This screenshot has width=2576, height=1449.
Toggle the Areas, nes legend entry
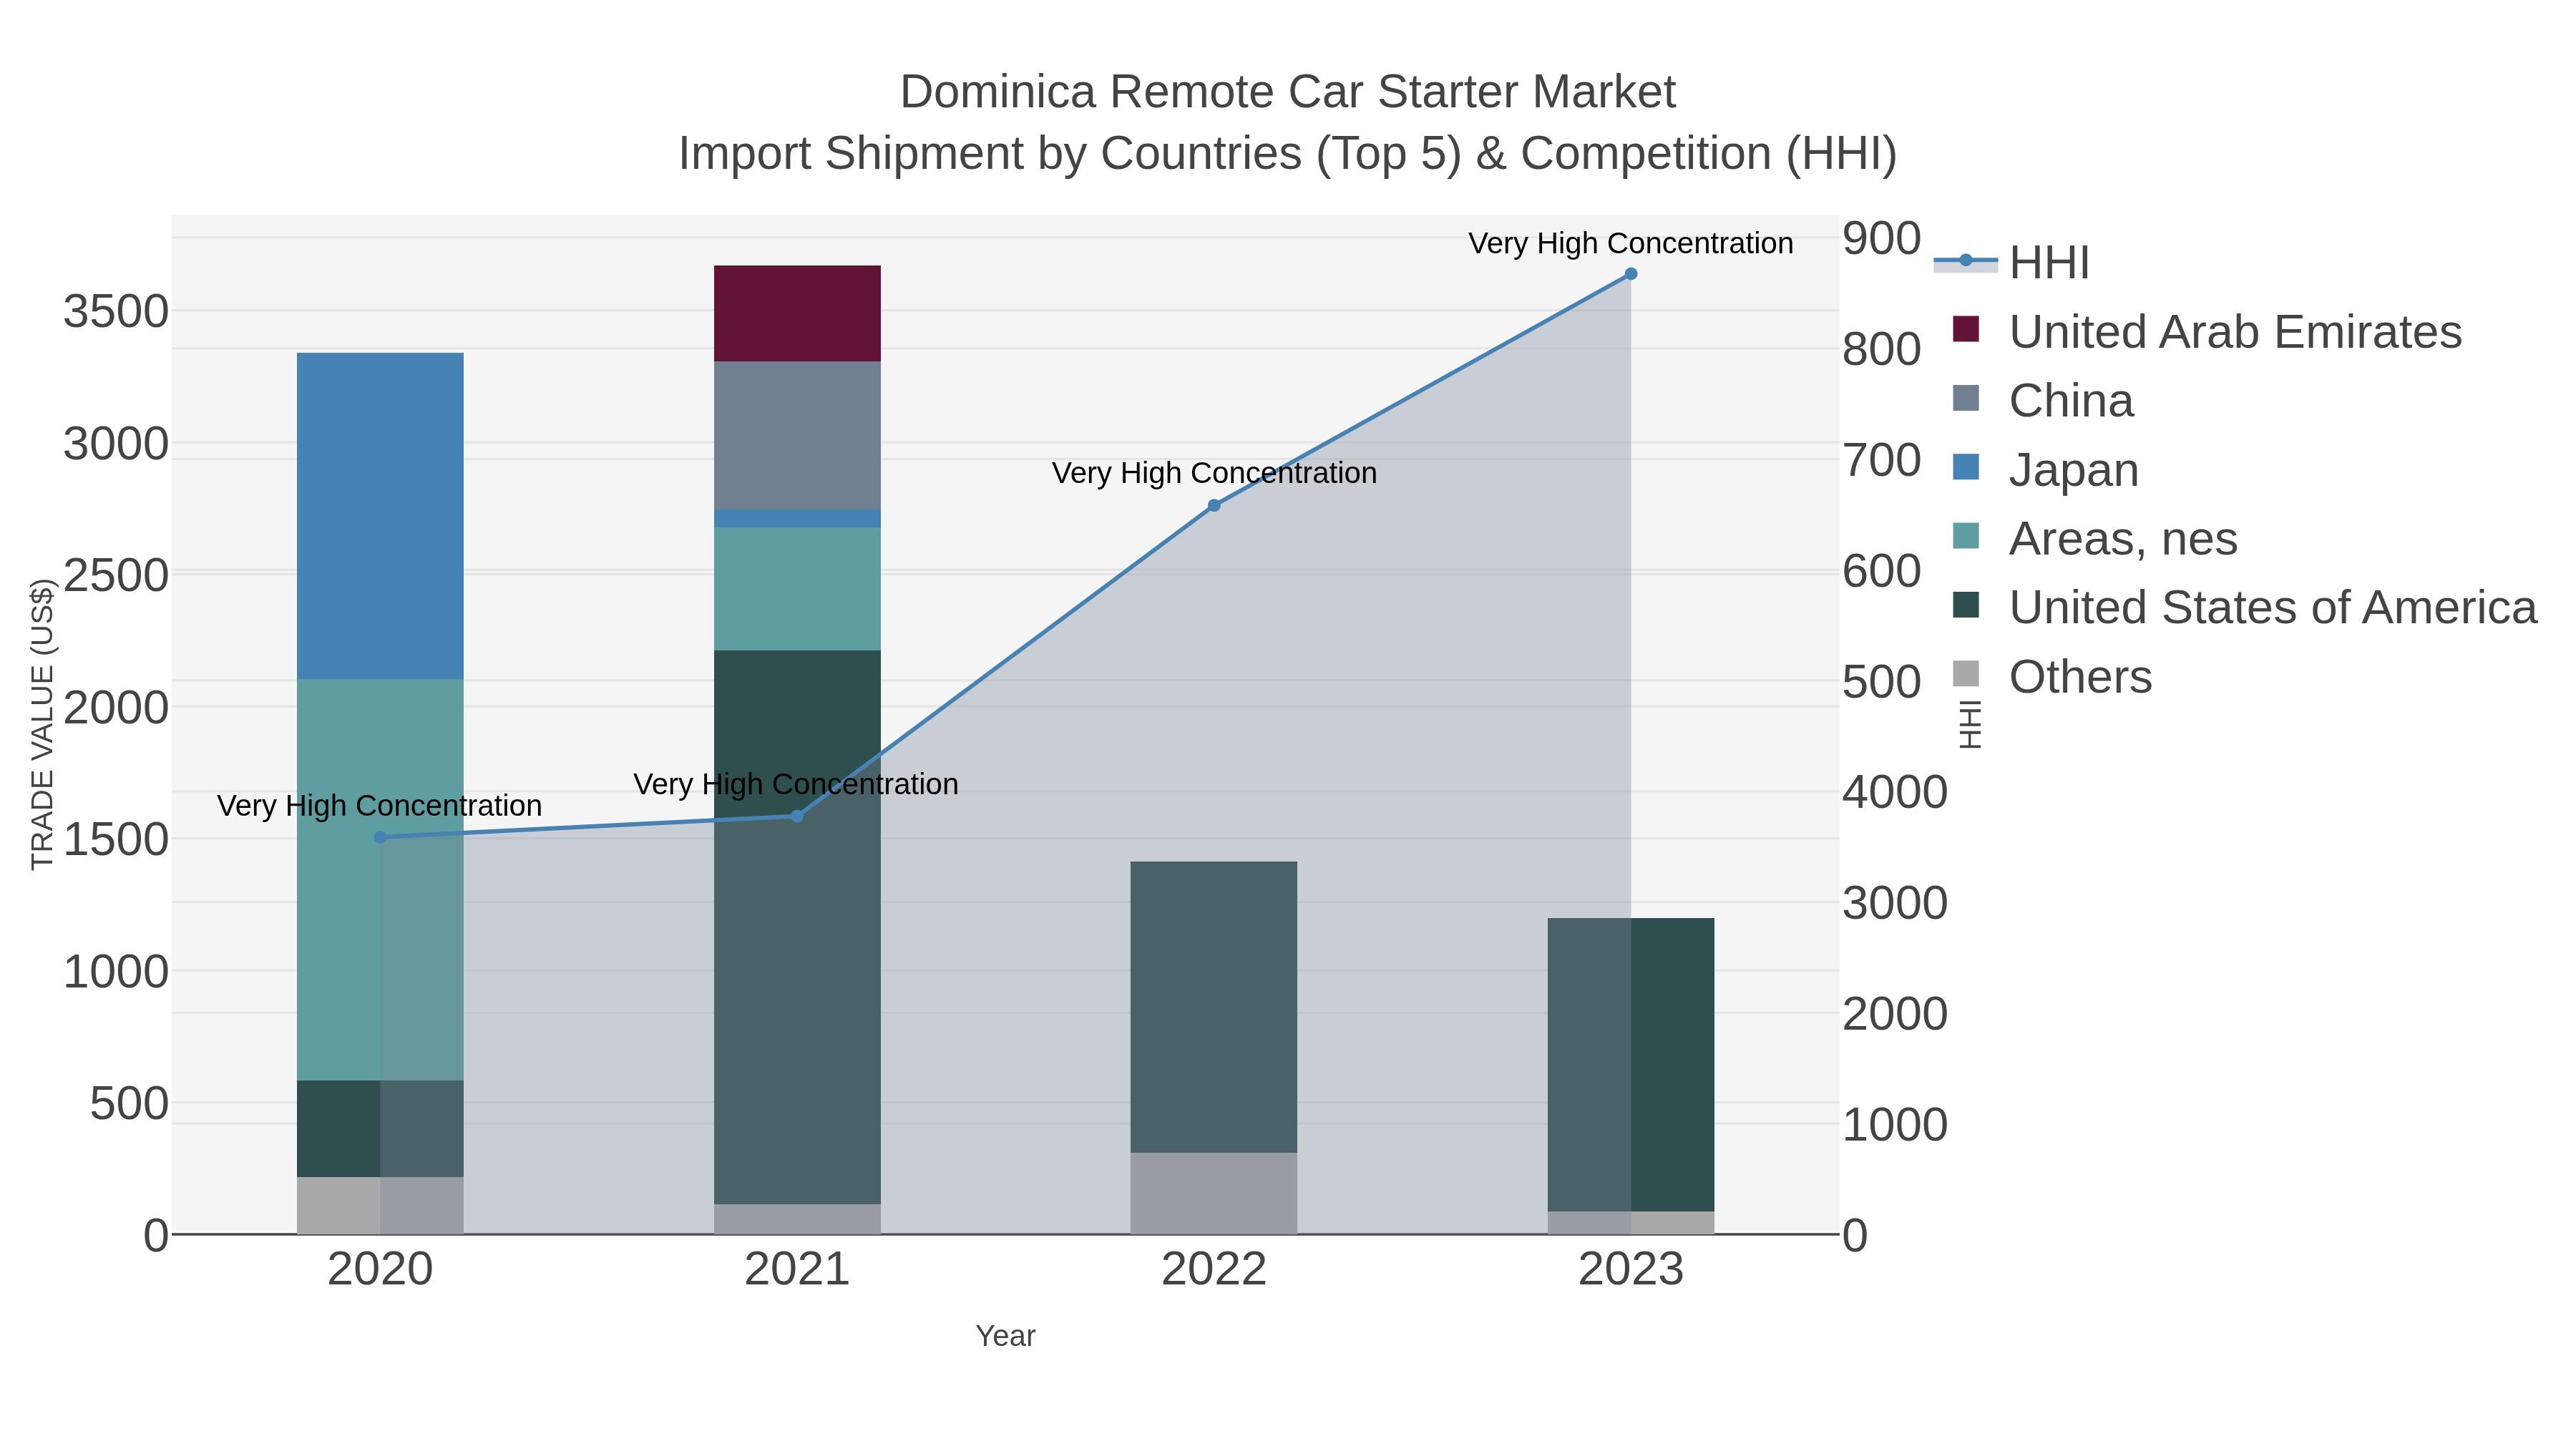click(x=2095, y=539)
